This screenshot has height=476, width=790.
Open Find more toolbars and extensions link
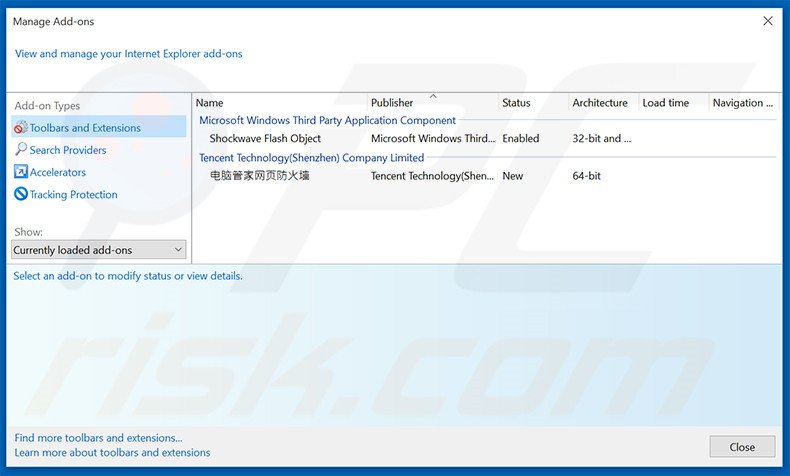[x=98, y=438]
